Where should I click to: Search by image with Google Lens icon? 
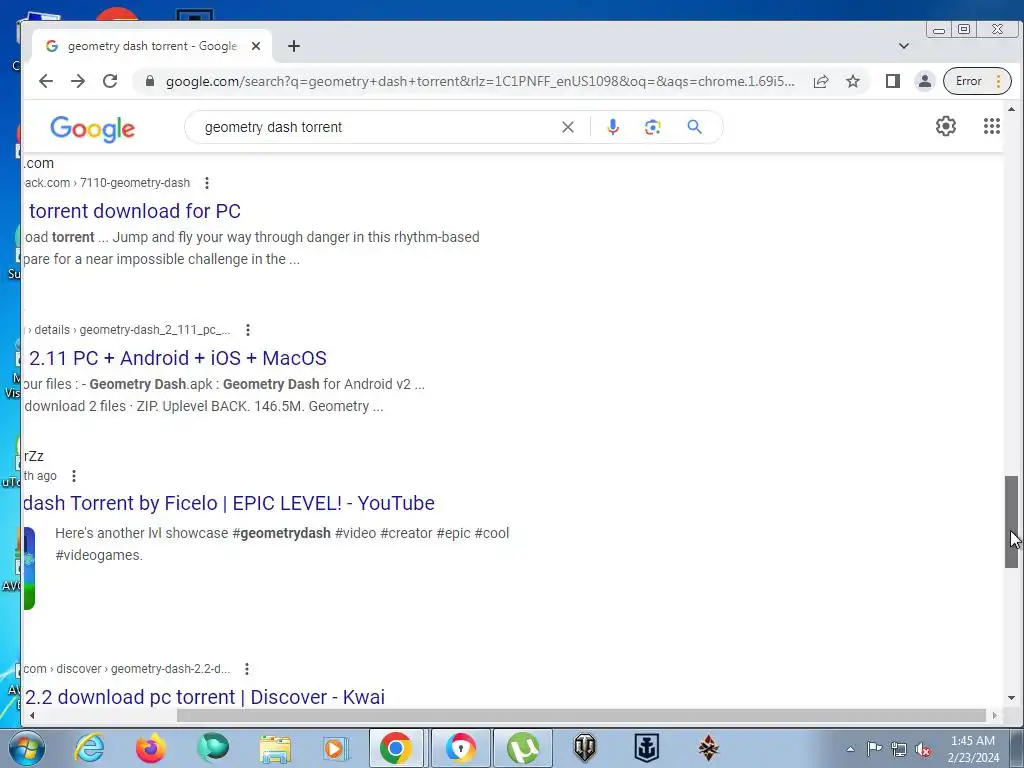click(652, 127)
